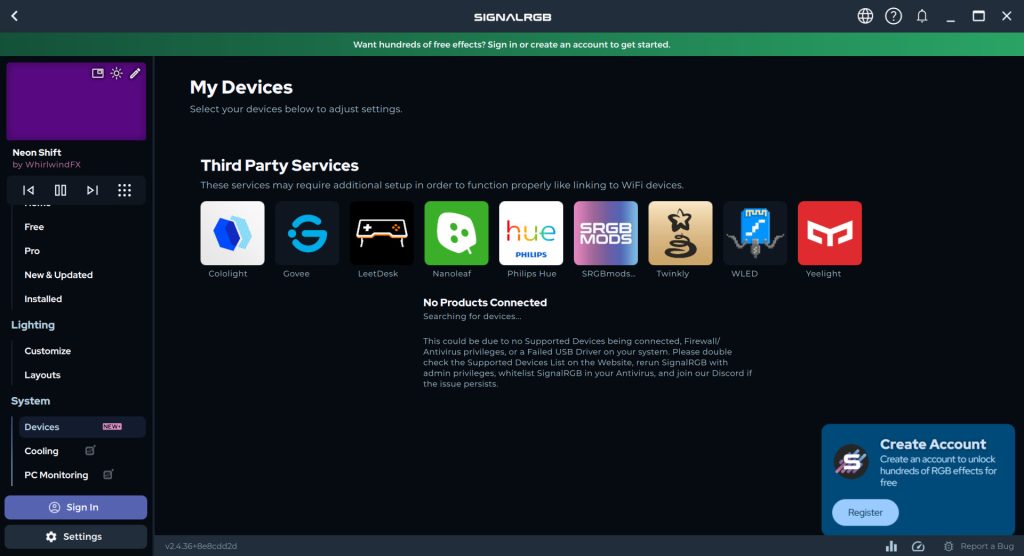This screenshot has width=1024, height=556.
Task: Click Register in the Create Account card
Action: tap(865, 512)
